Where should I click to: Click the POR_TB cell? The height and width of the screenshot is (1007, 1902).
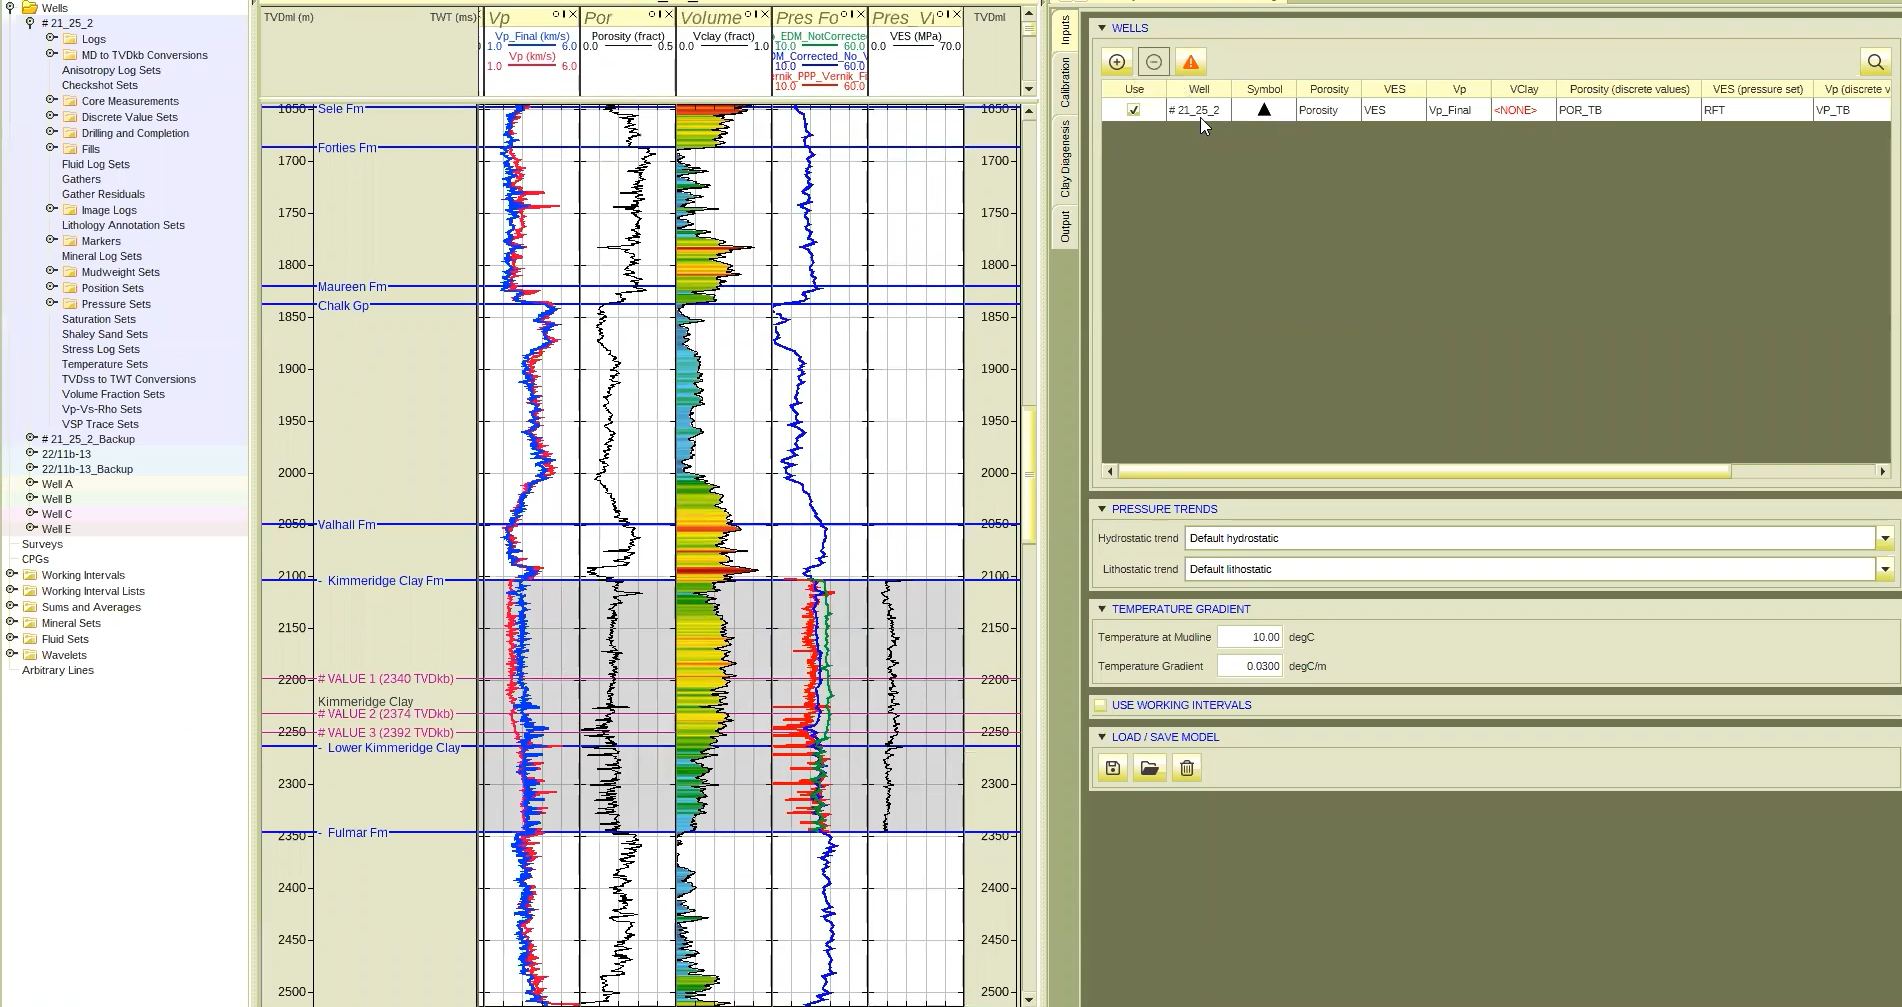pos(1629,110)
